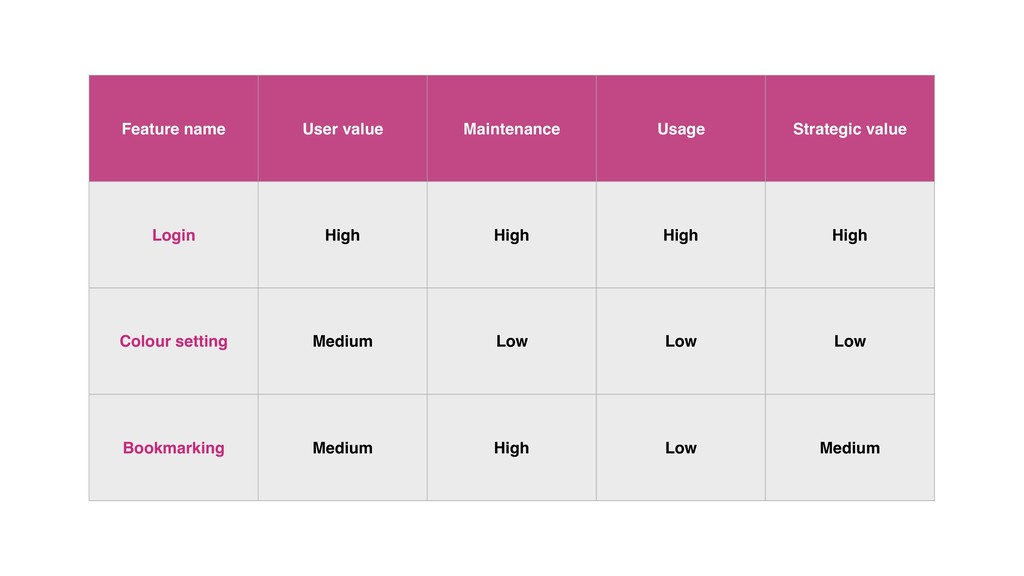1024x576 pixels.
Task: Select Bookmarking's User value Medium cell
Action: pyautogui.click(x=342, y=448)
